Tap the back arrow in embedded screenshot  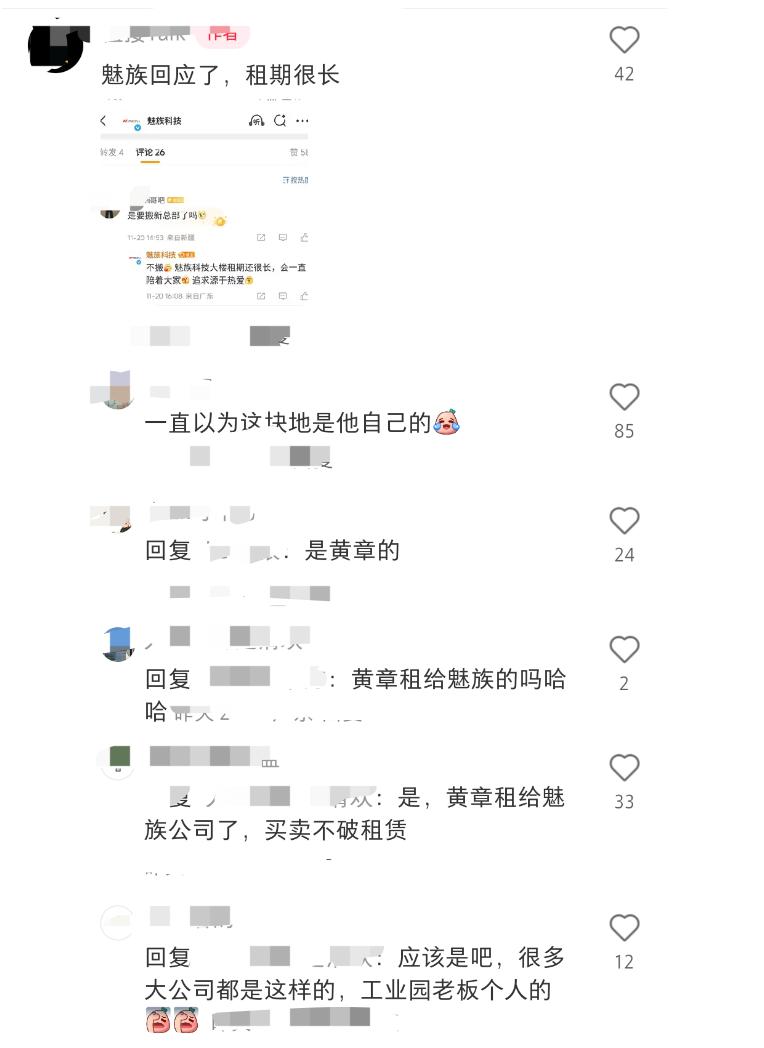pos(103,120)
